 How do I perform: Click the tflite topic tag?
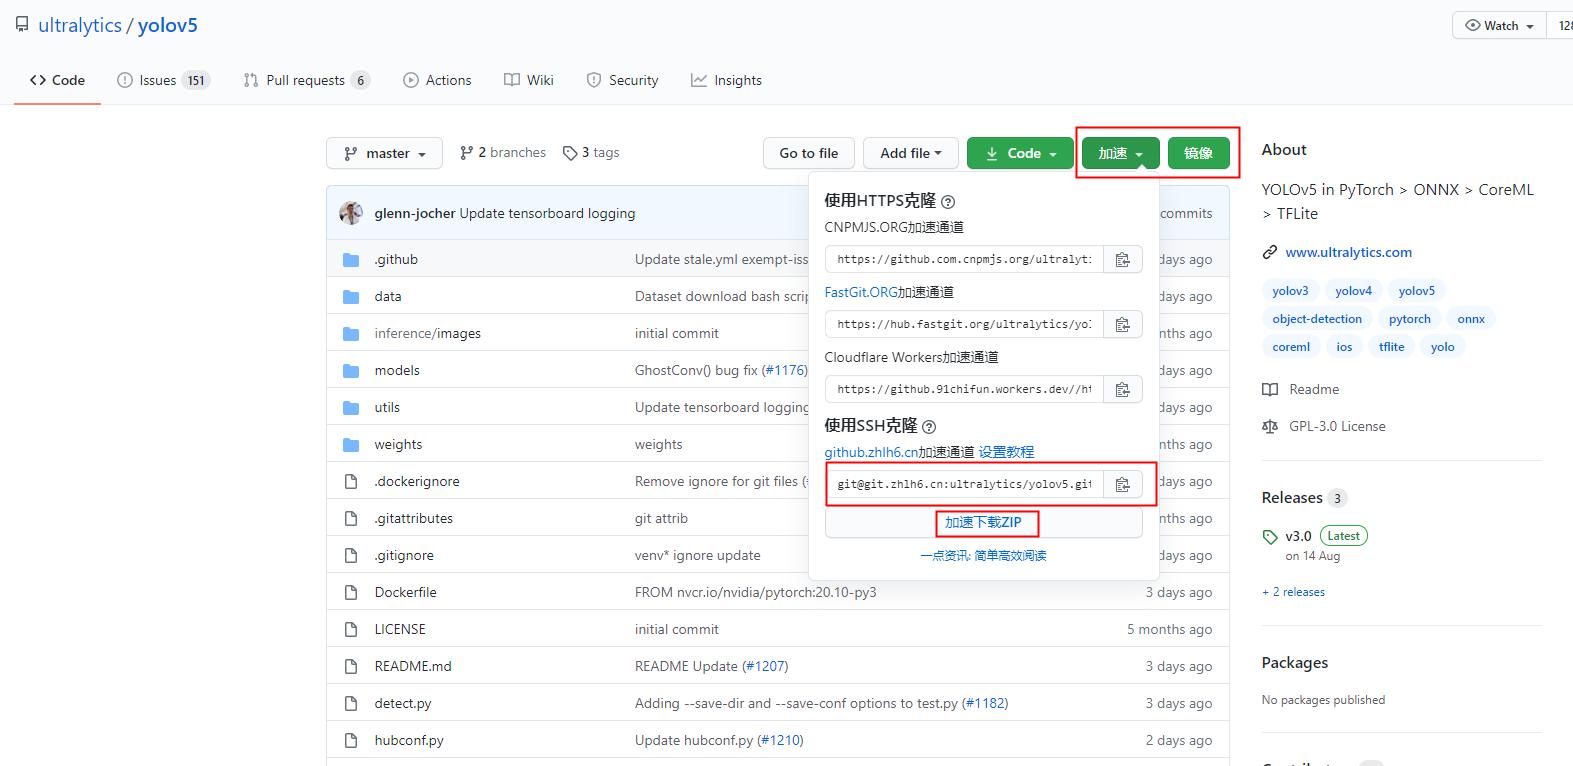click(x=1391, y=347)
